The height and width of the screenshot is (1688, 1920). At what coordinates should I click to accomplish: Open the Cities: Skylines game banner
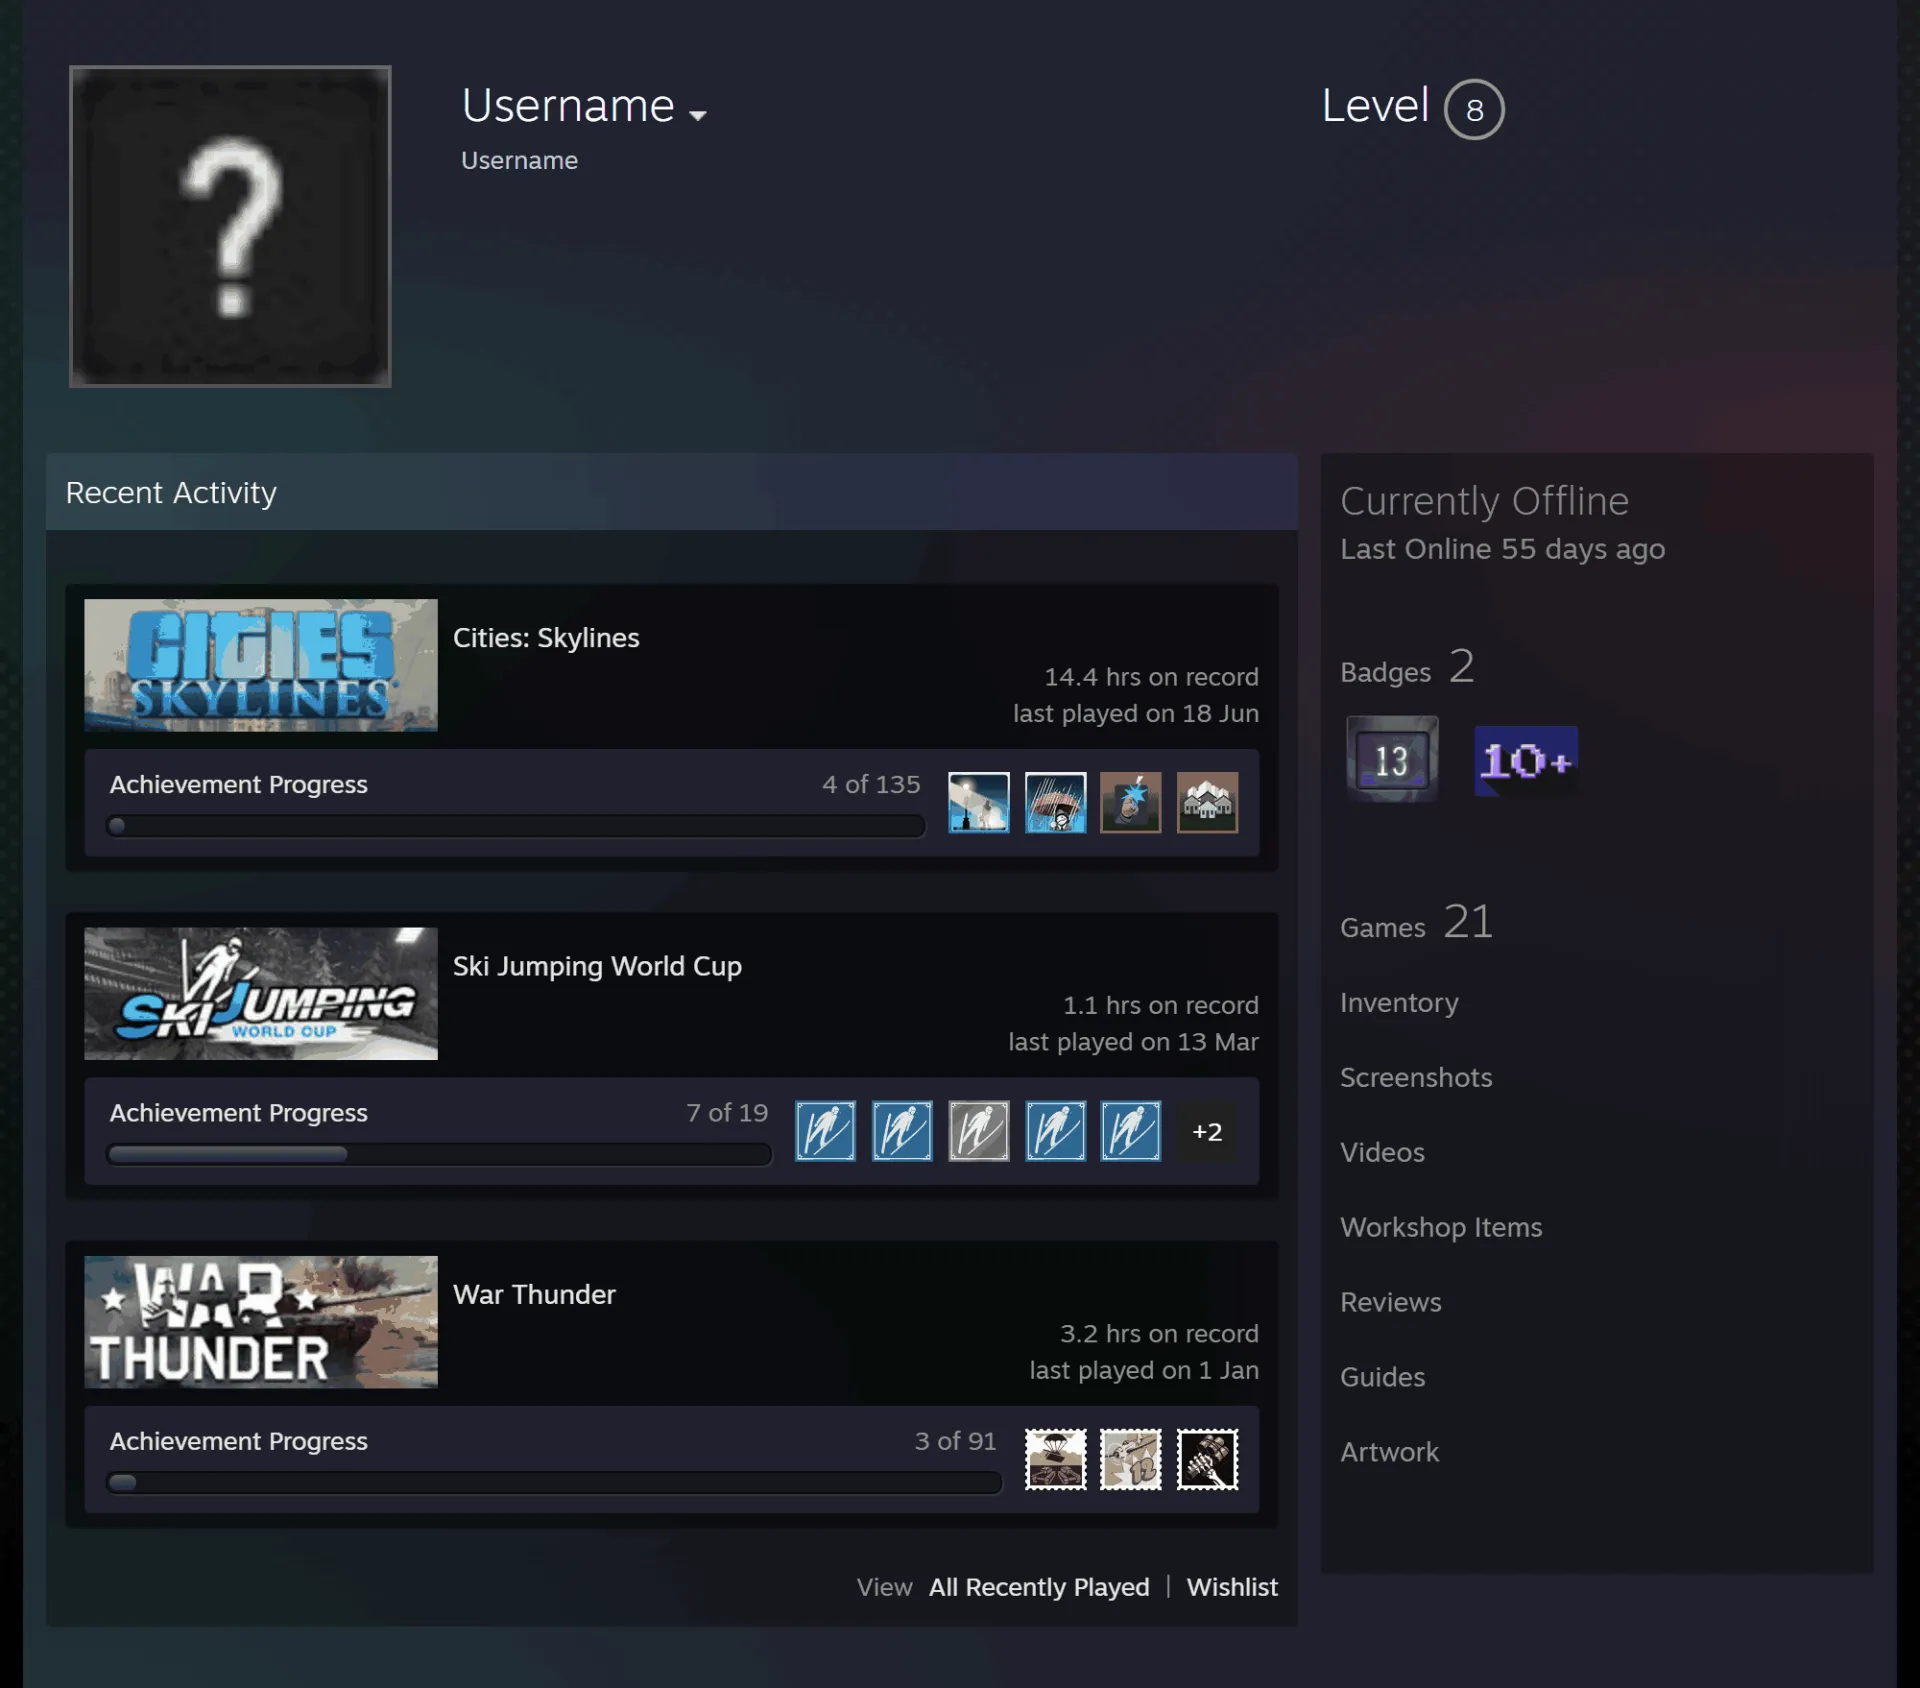pyautogui.click(x=261, y=665)
